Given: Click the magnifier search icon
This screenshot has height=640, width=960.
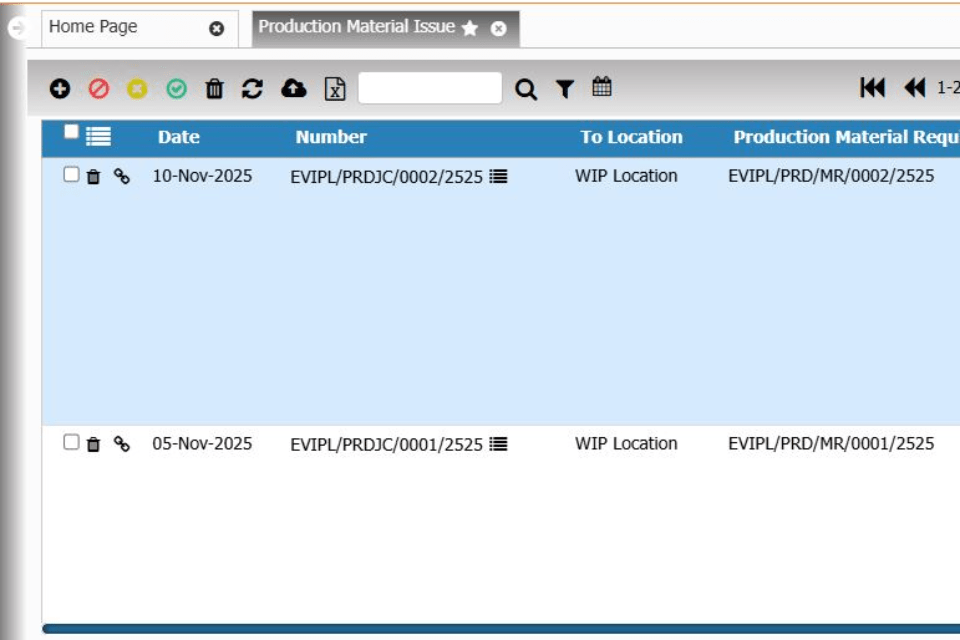Looking at the screenshot, I should [x=525, y=89].
